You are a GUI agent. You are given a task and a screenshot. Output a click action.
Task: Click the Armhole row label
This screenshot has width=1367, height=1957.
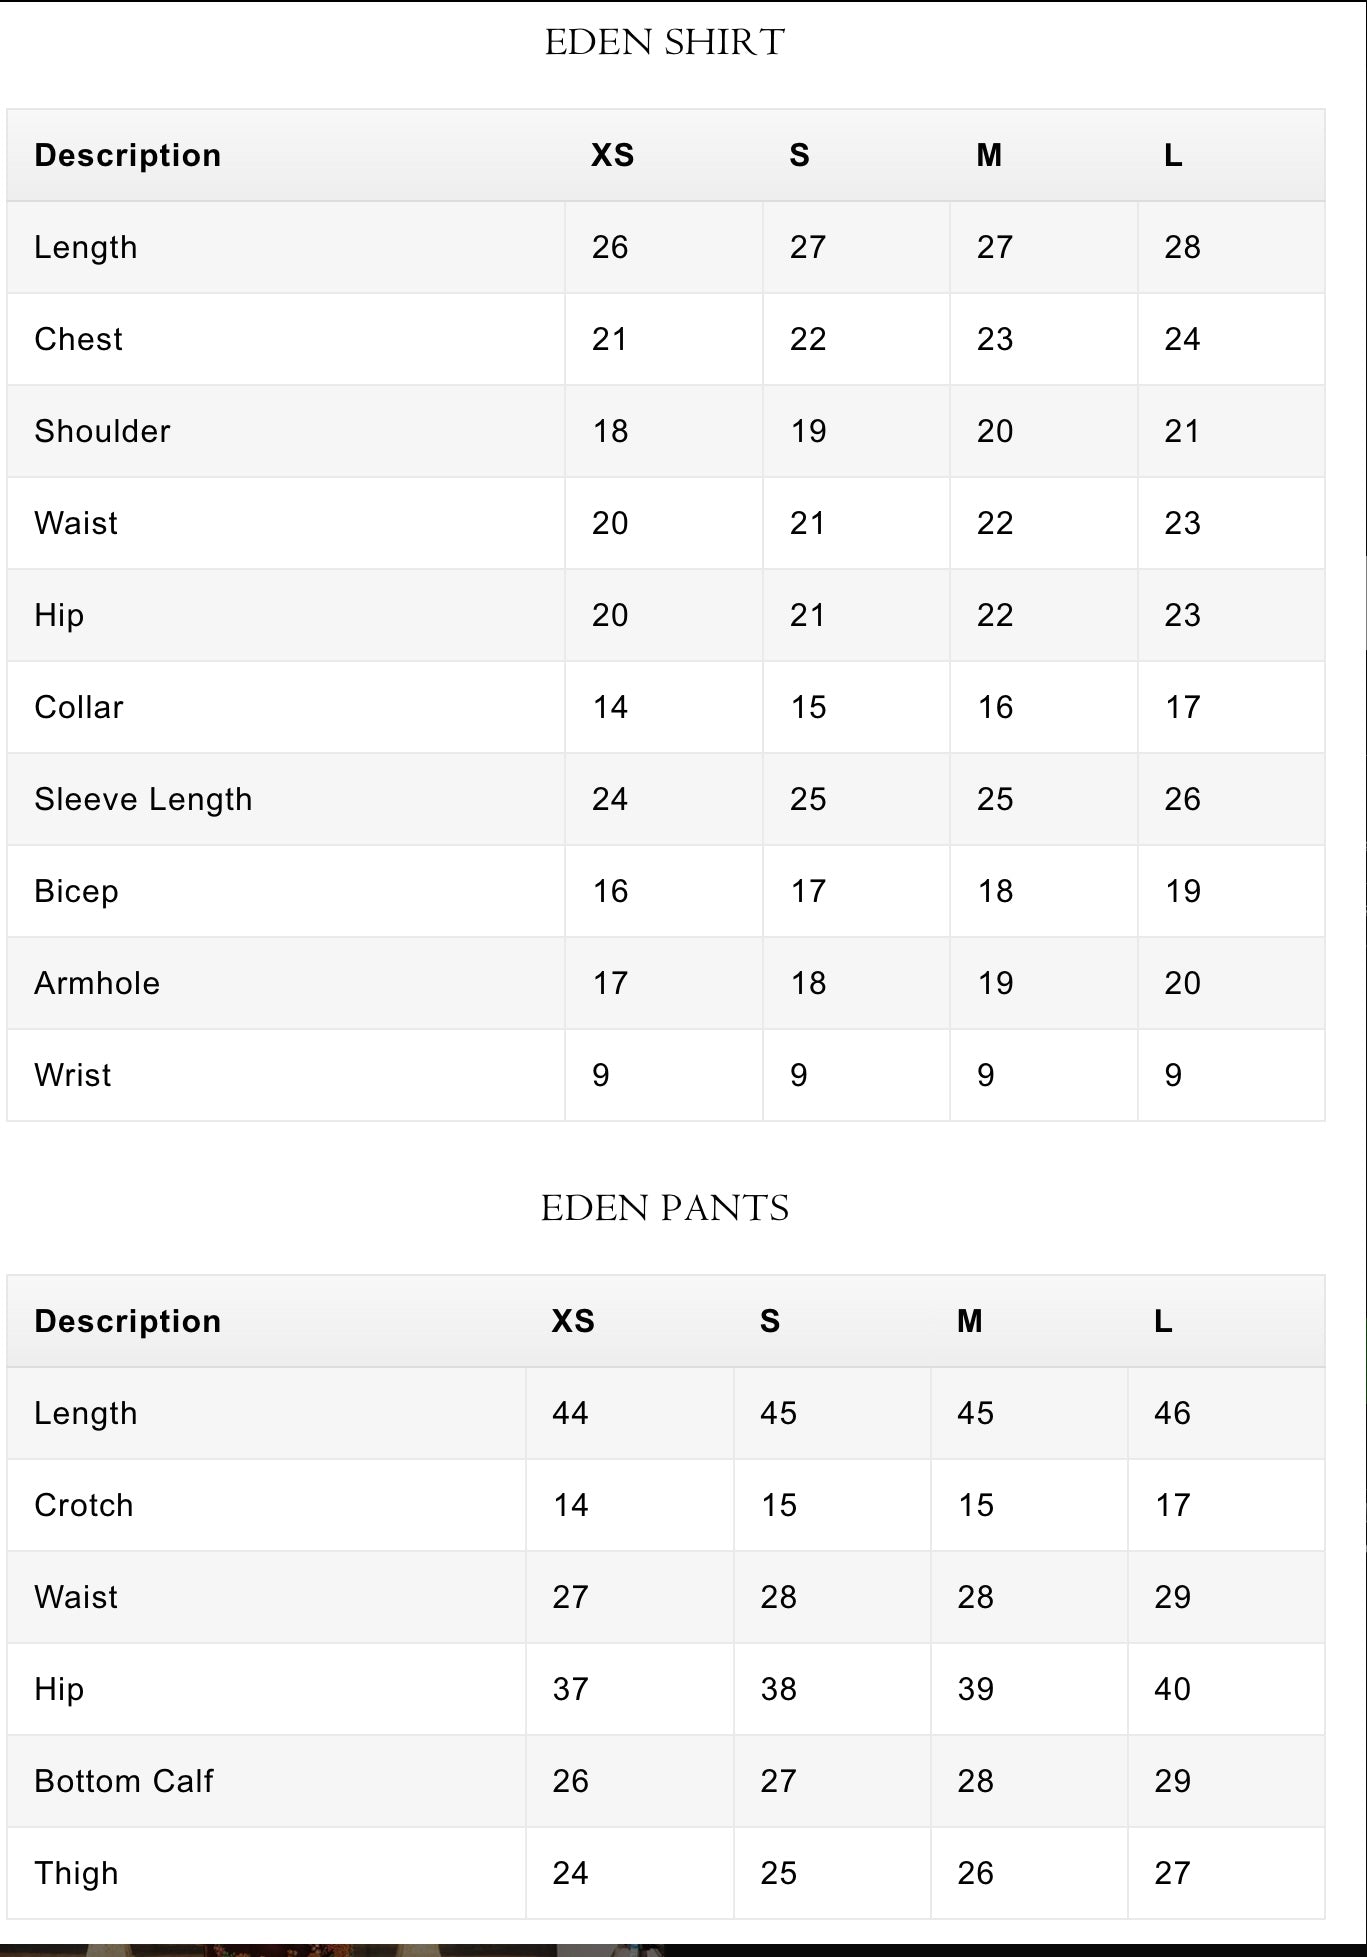pos(97,983)
